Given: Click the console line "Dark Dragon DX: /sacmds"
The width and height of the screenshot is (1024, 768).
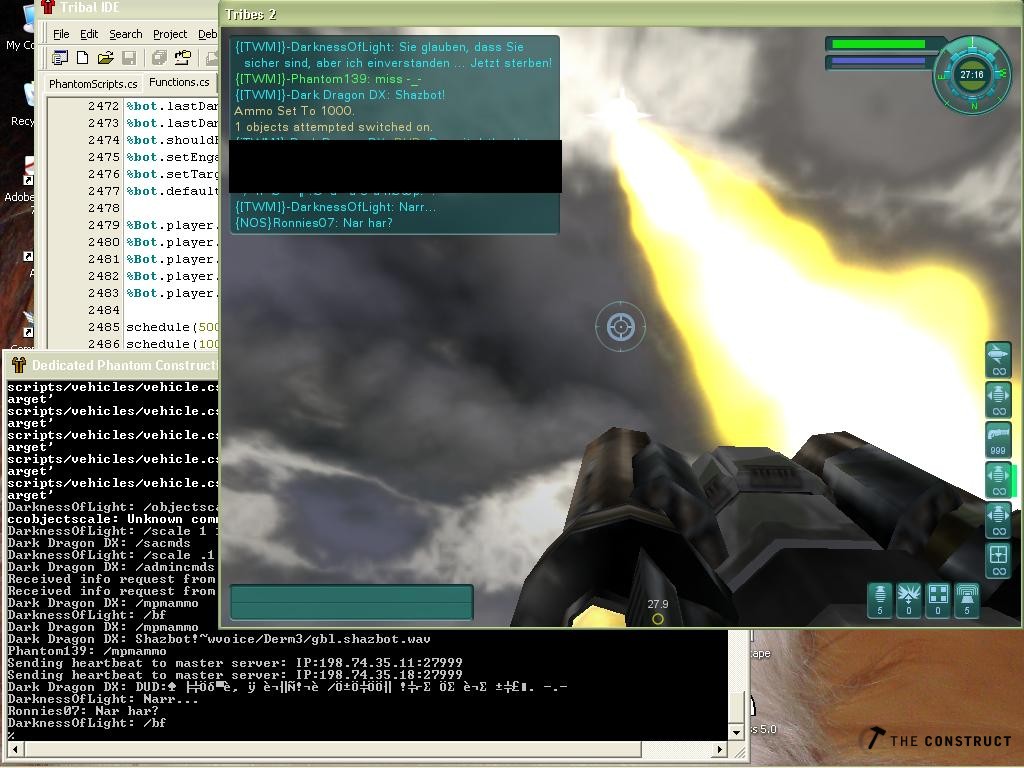Looking at the screenshot, I should 99,543.
